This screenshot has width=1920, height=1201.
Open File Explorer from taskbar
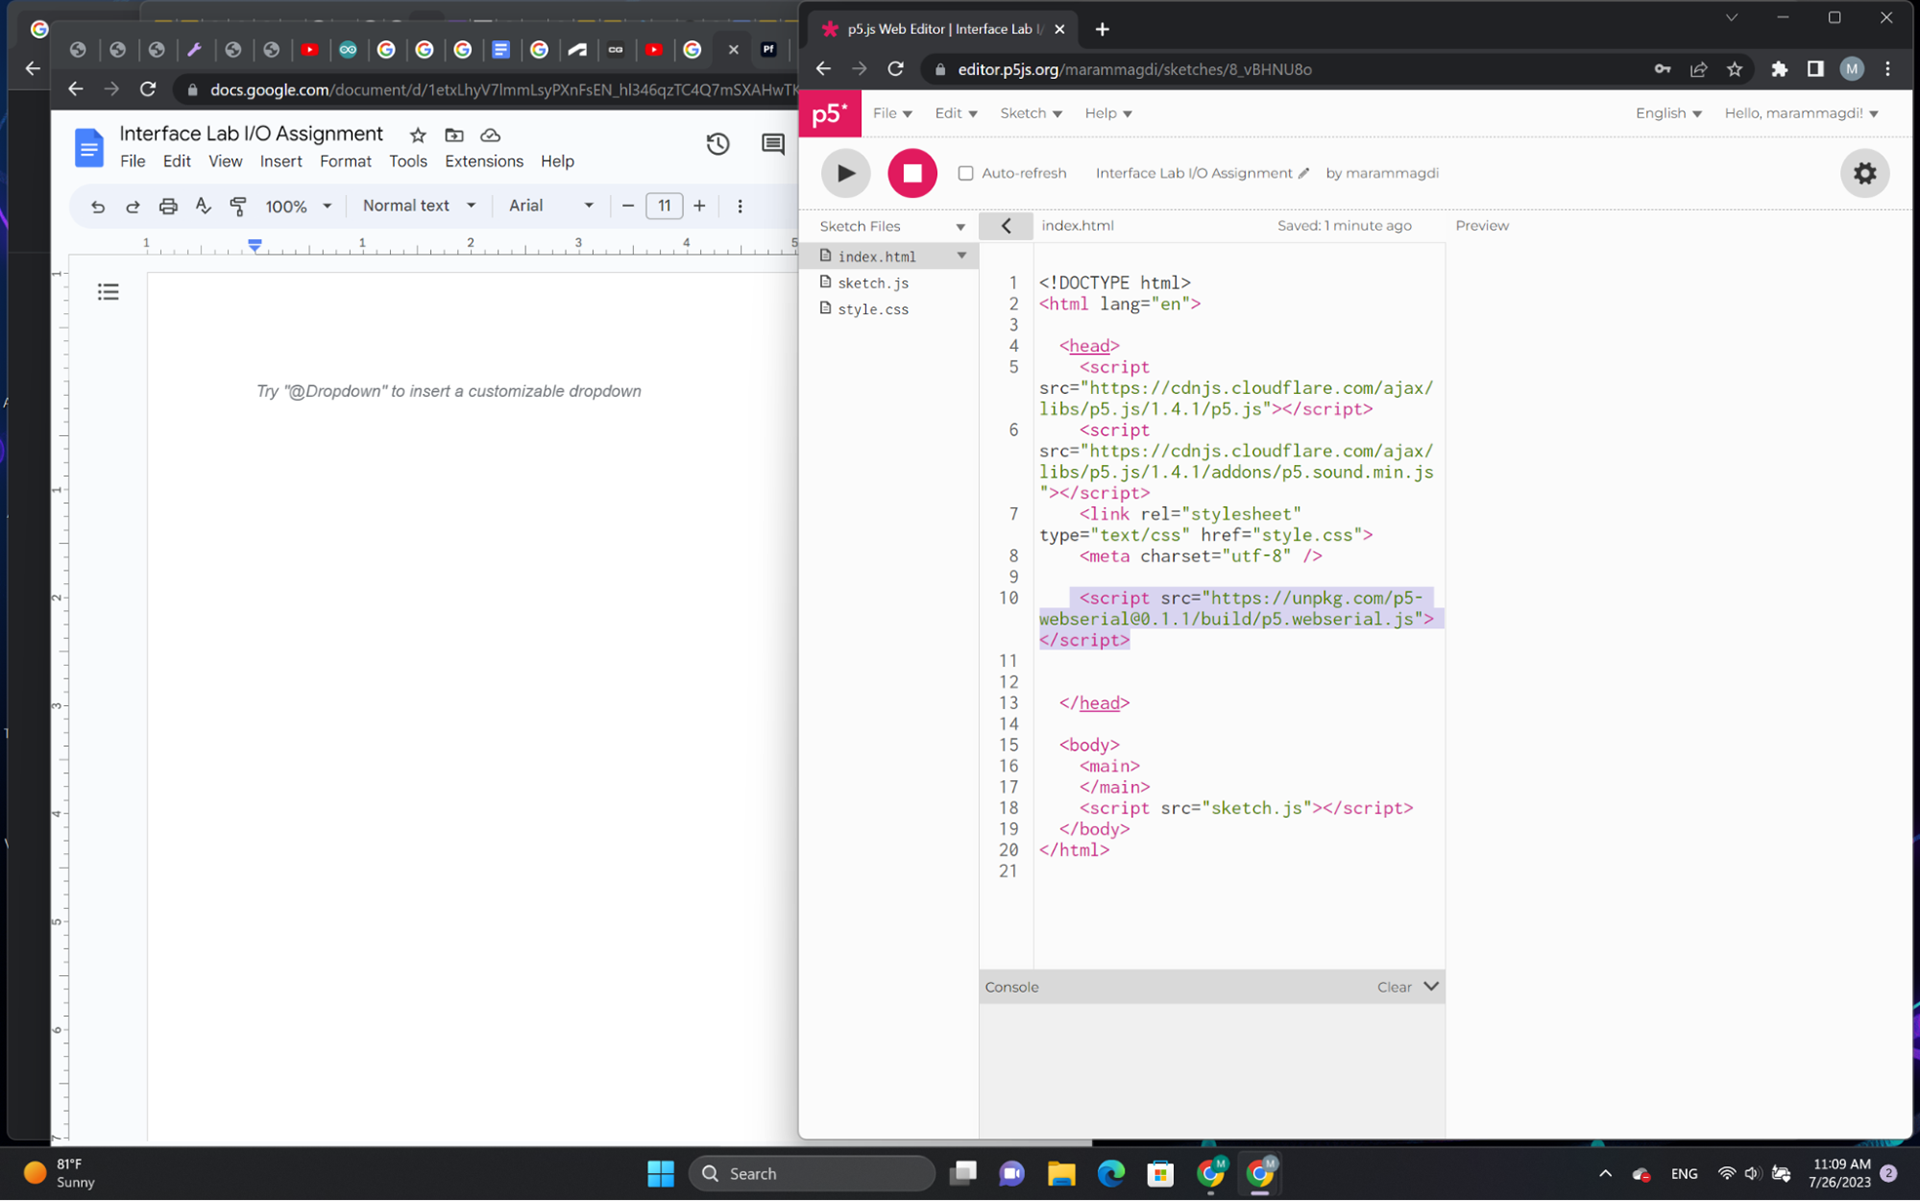(1061, 1173)
